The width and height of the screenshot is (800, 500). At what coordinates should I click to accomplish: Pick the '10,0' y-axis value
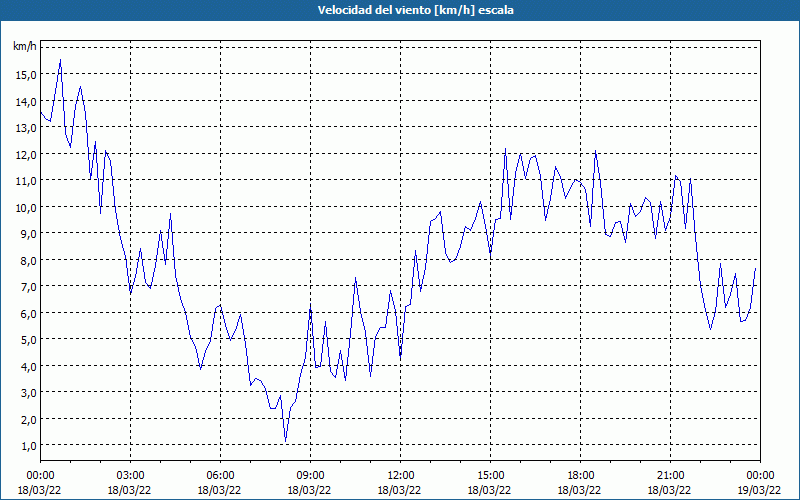[x=26, y=207]
